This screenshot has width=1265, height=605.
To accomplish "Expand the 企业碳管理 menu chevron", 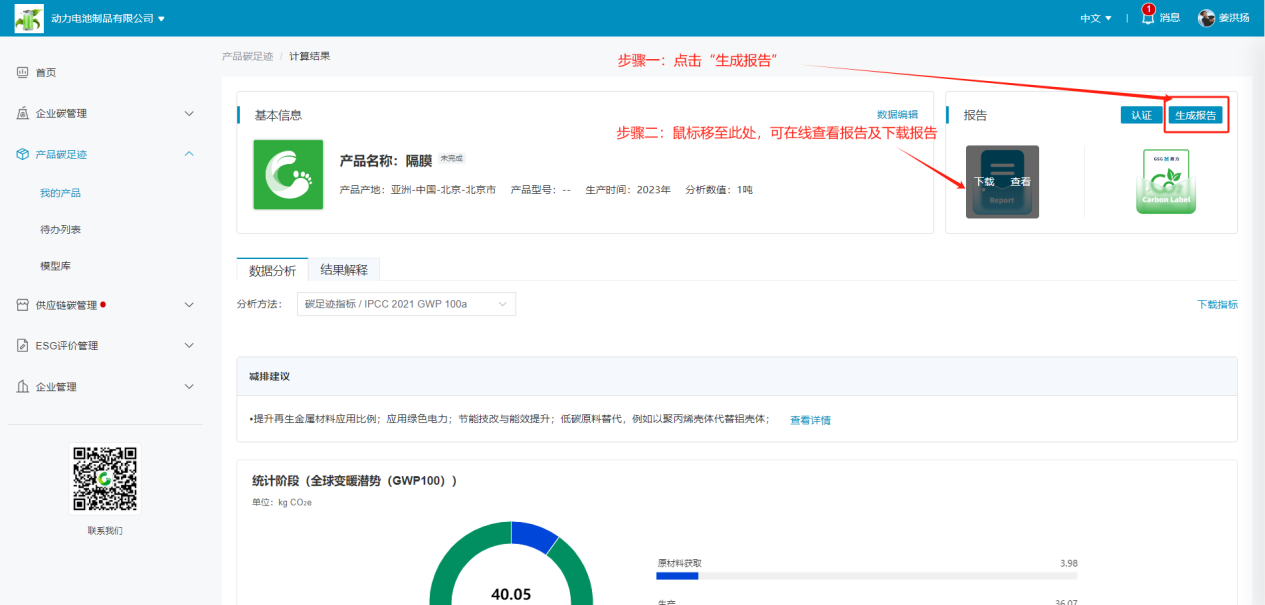I will point(189,113).
